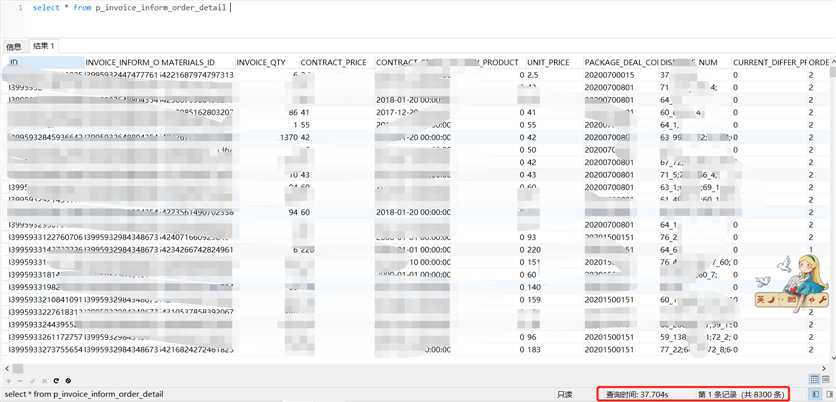The width and height of the screenshot is (836, 402).
Task: Click the add record plus icon
Action: [10, 381]
